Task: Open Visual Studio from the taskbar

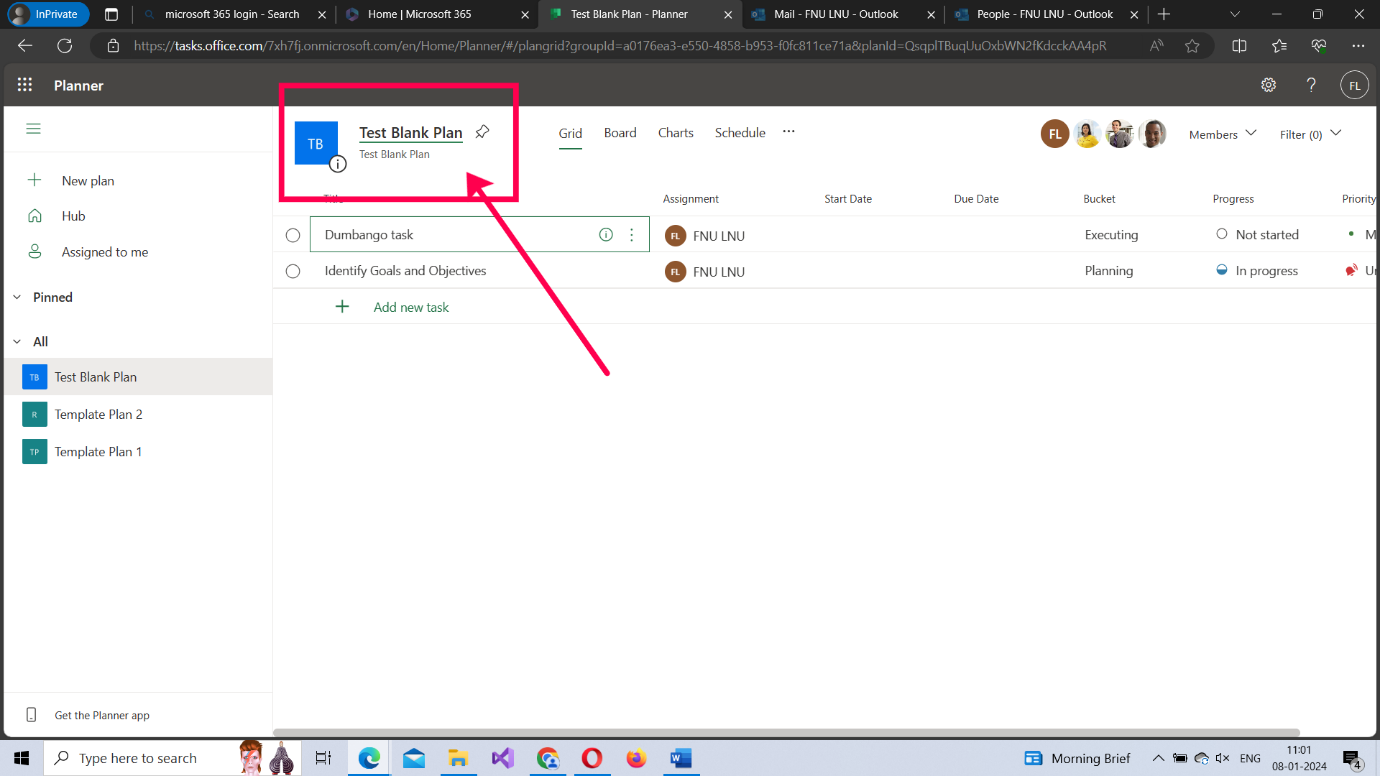Action: coord(503,758)
